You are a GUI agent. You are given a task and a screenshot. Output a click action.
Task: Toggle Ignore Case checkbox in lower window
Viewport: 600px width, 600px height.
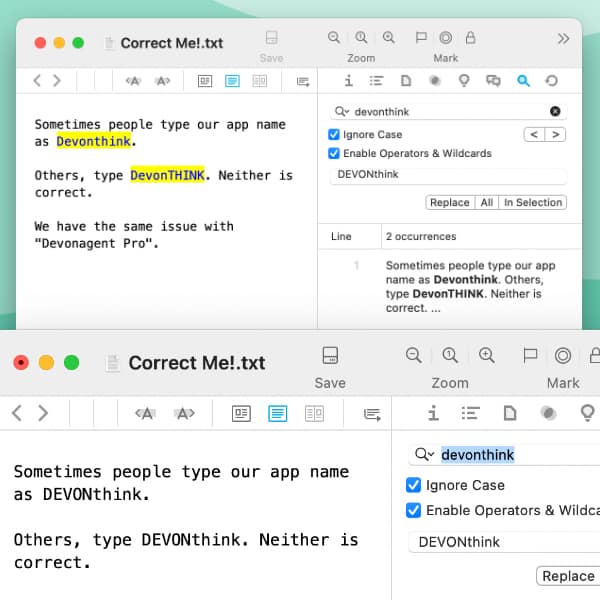point(413,485)
